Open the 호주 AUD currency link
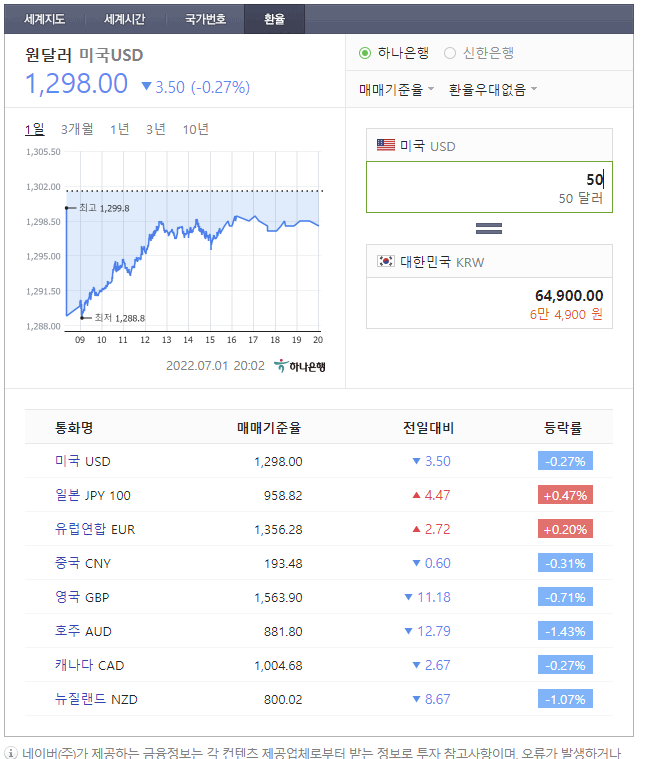 [83, 631]
